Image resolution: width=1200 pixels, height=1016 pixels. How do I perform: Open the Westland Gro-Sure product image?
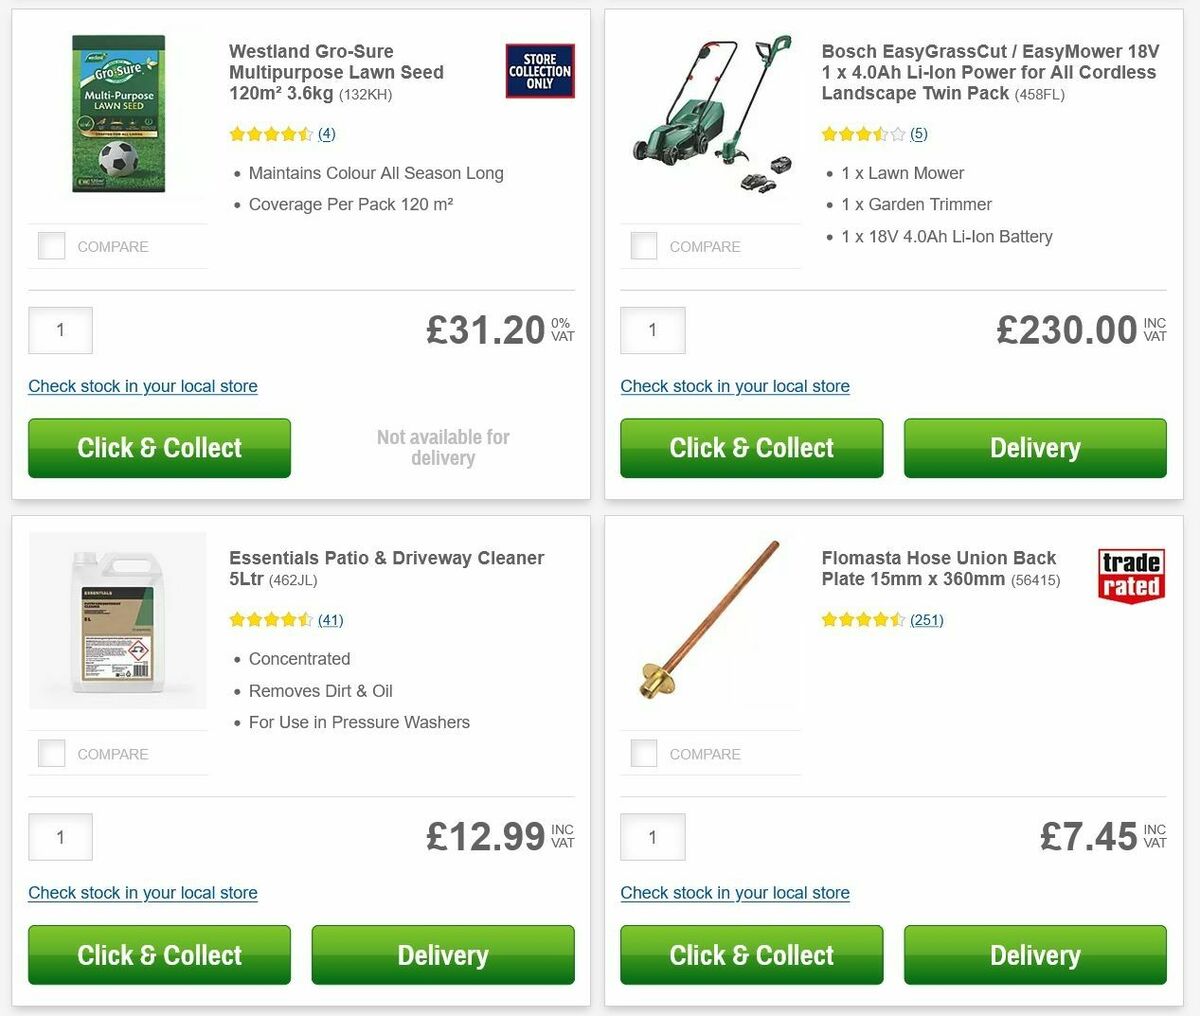117,113
